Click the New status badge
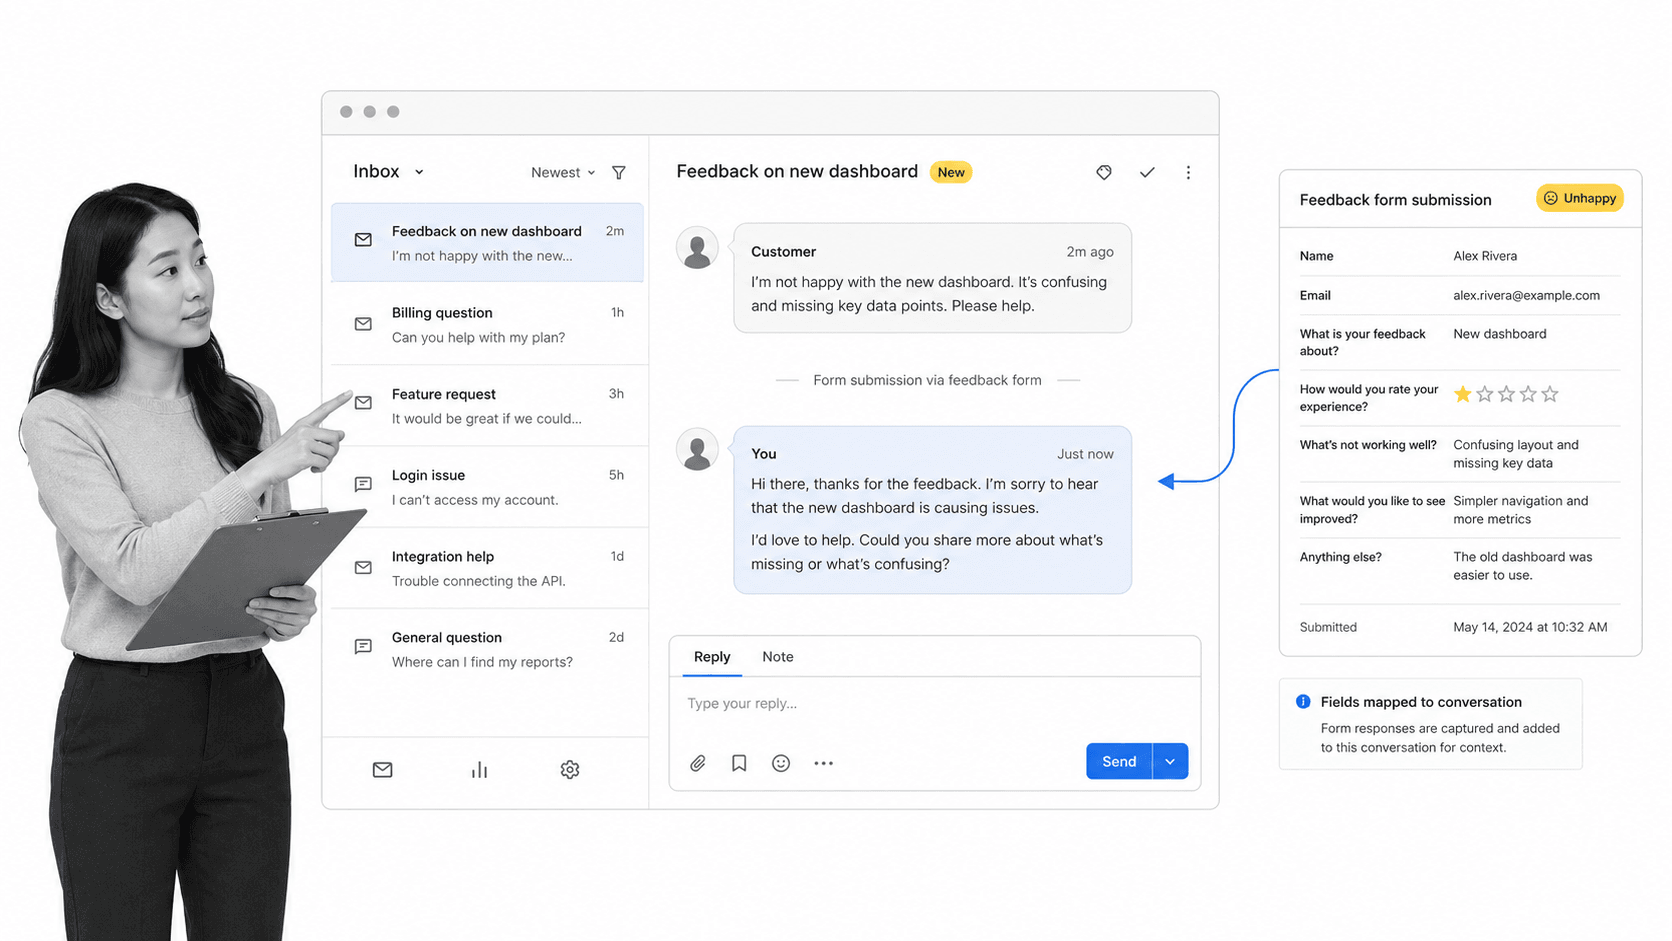The image size is (1672, 941). pos(951,172)
